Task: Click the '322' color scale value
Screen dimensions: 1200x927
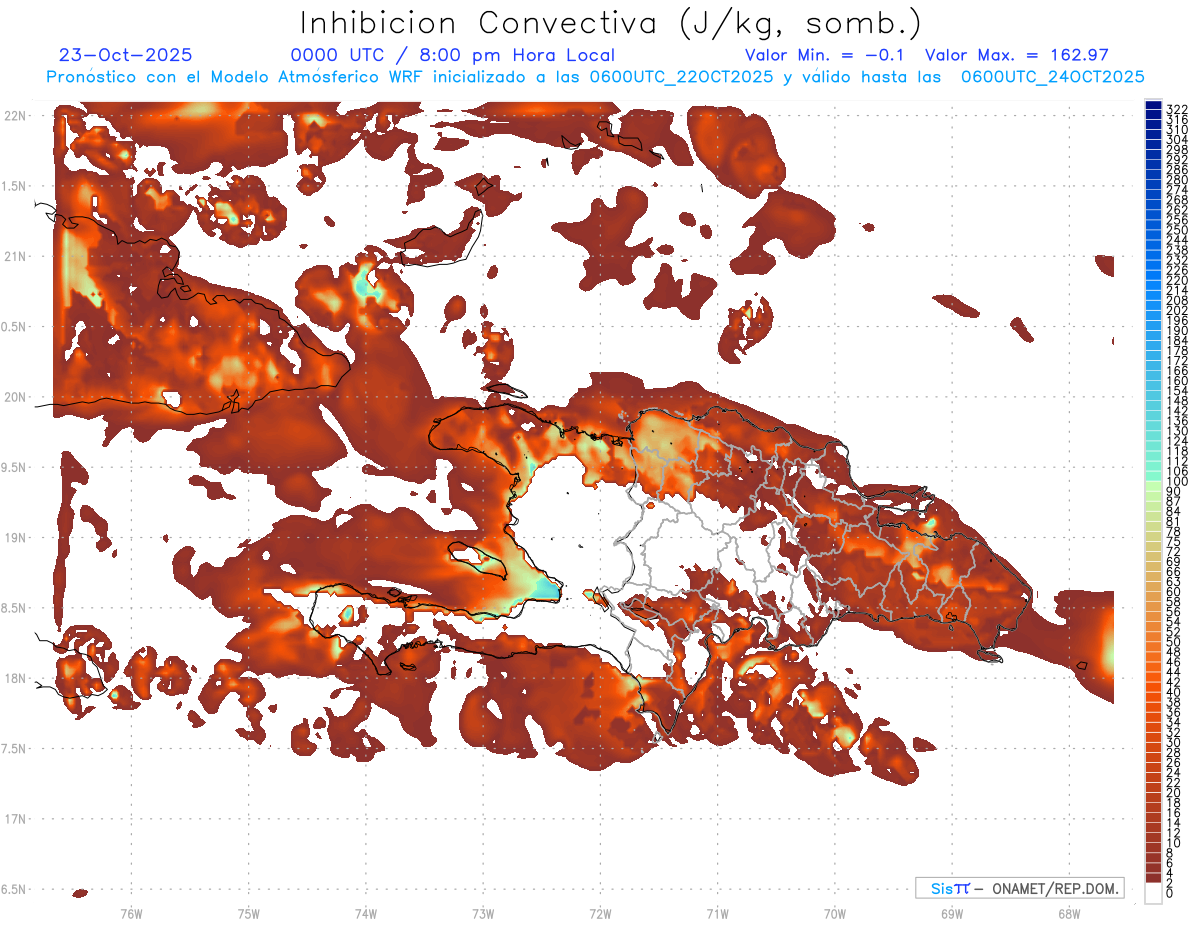Action: (1177, 109)
